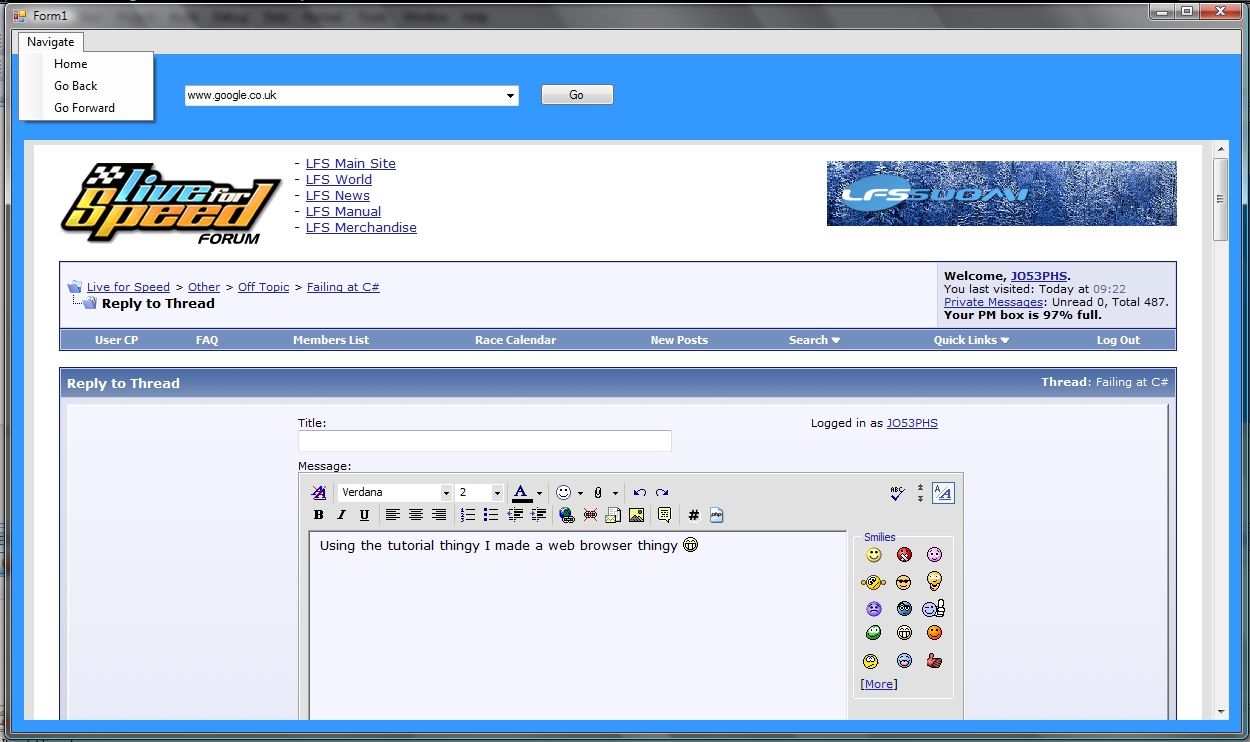Open the Search dropdown in forum navbar
The image size is (1250, 742).
[x=814, y=340]
